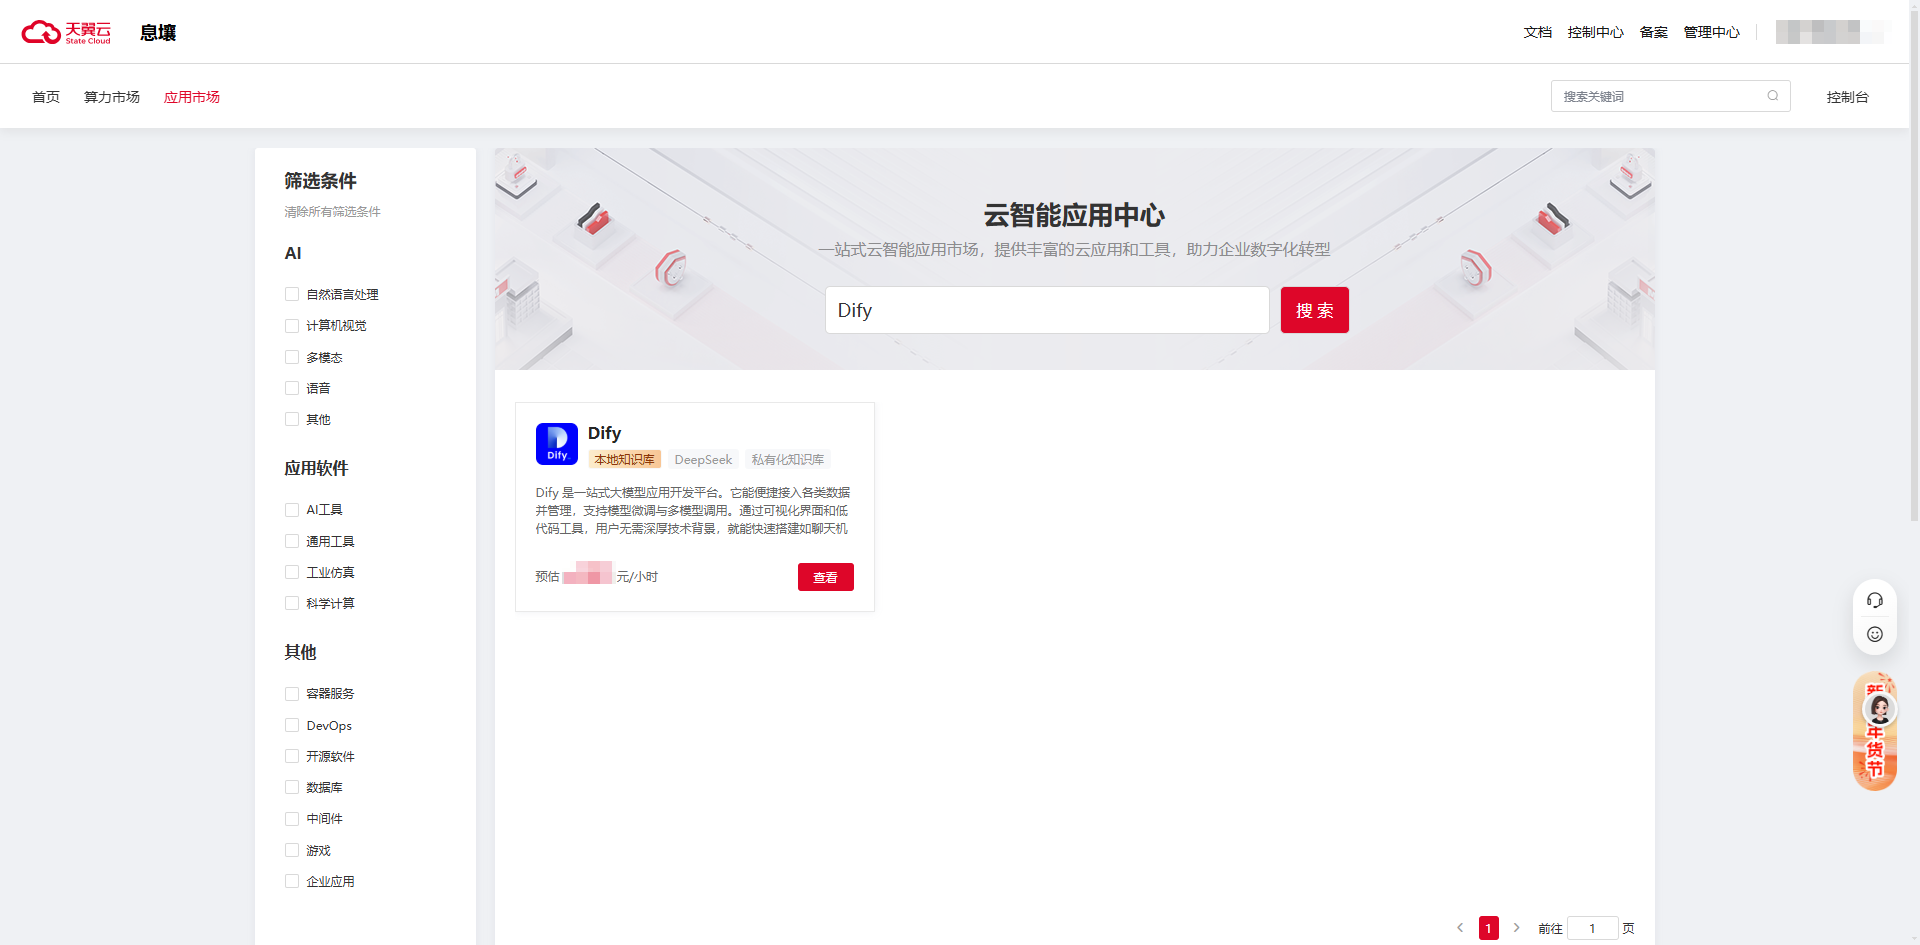The width and height of the screenshot is (1920, 945).
Task: Tick the 语音 filter checkbox
Action: click(292, 388)
